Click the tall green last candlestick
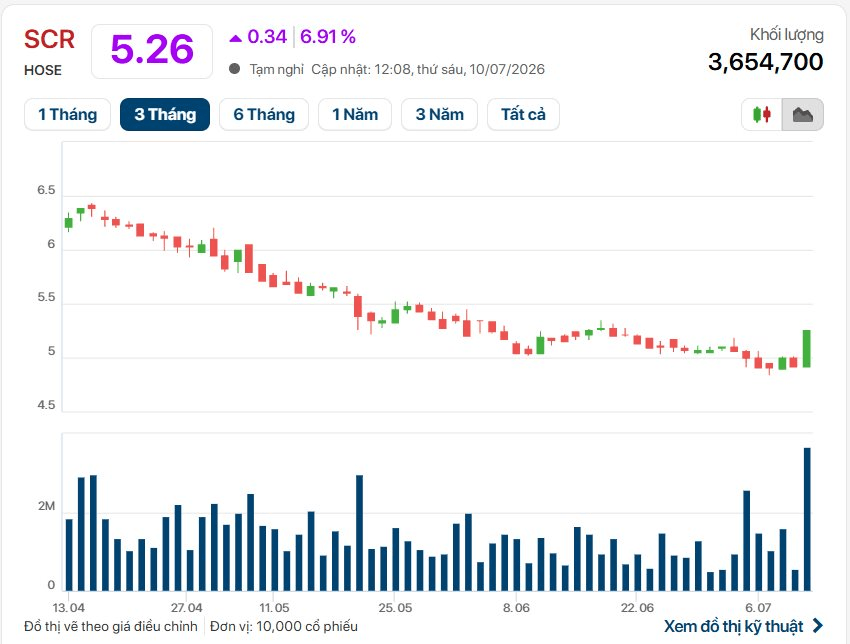This screenshot has width=850, height=644. point(807,349)
